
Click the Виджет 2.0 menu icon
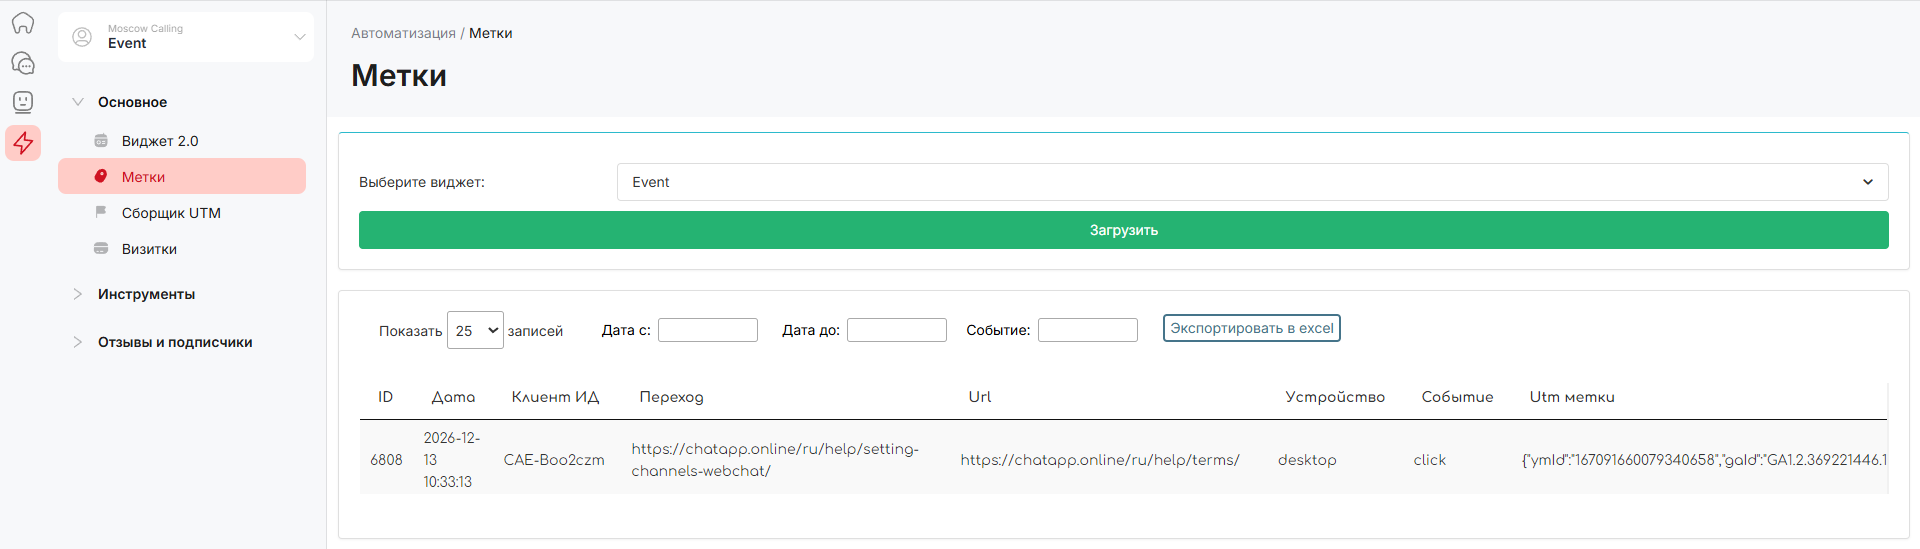pyautogui.click(x=101, y=141)
